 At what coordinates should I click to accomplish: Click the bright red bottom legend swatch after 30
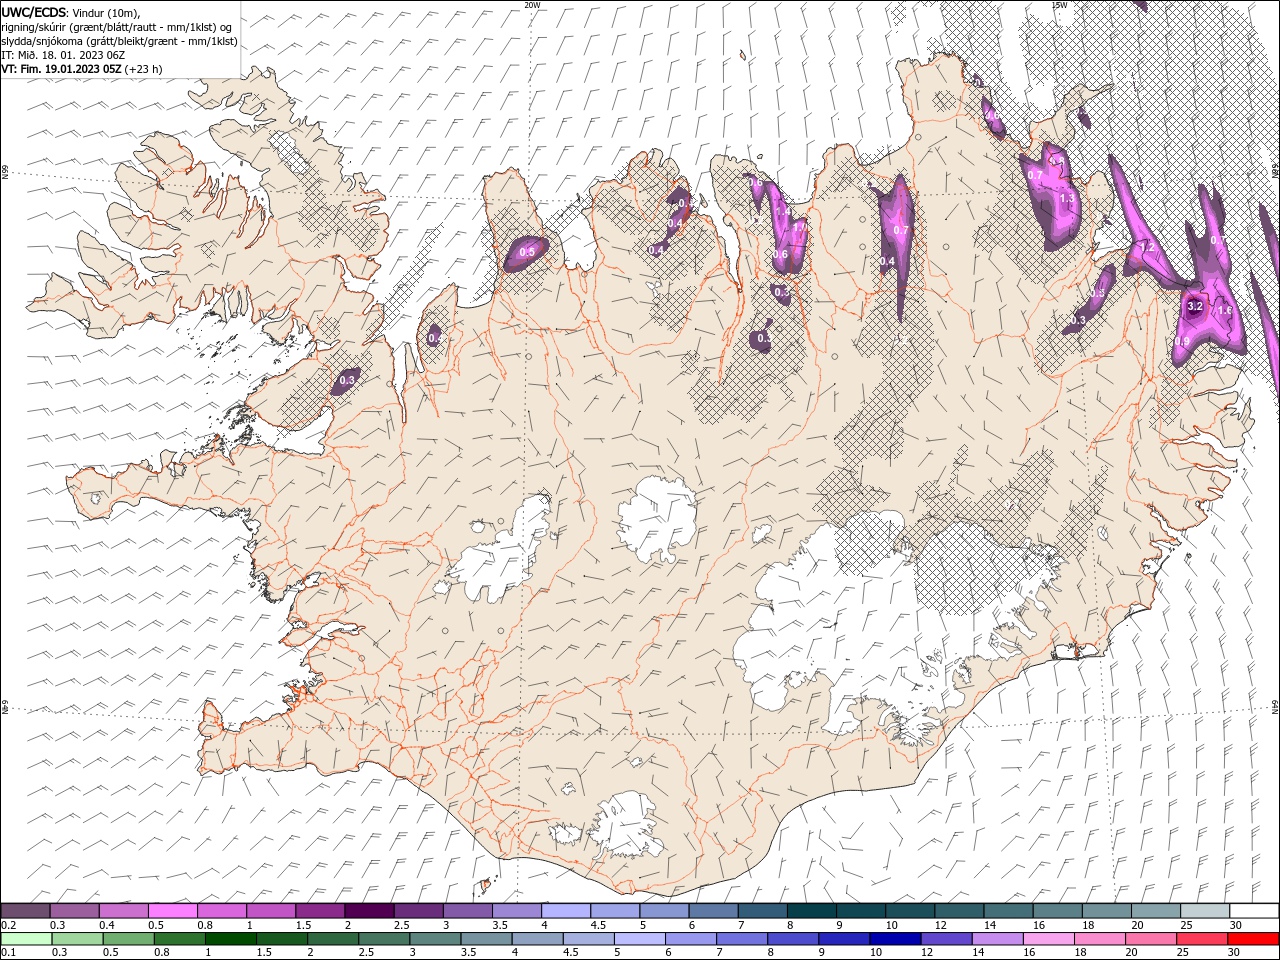pyautogui.click(x=1253, y=939)
